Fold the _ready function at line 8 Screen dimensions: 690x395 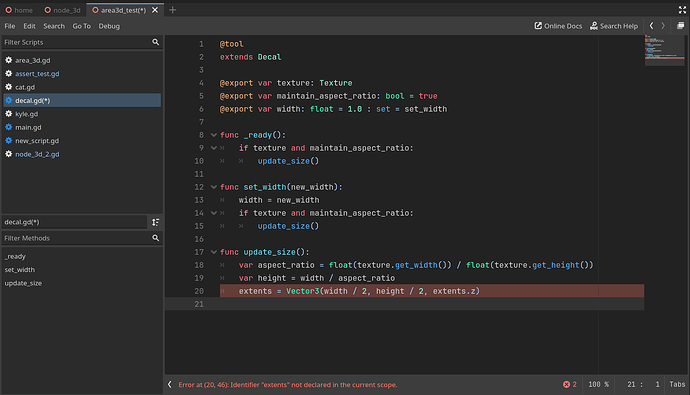[213, 135]
